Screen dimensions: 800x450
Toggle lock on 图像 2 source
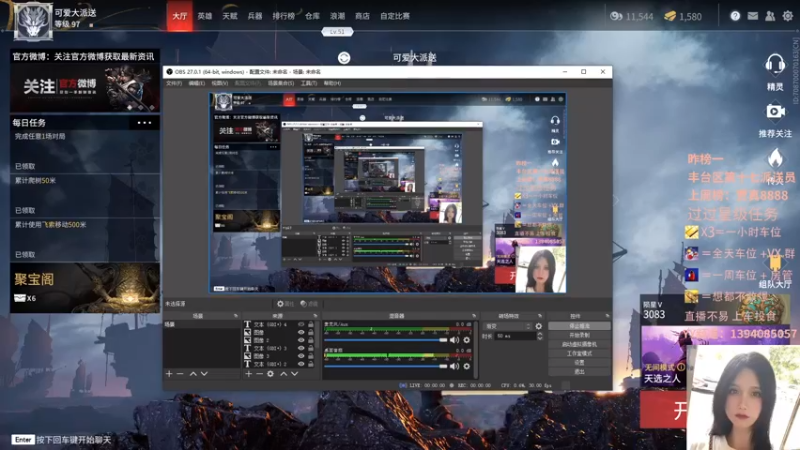[x=311, y=340]
